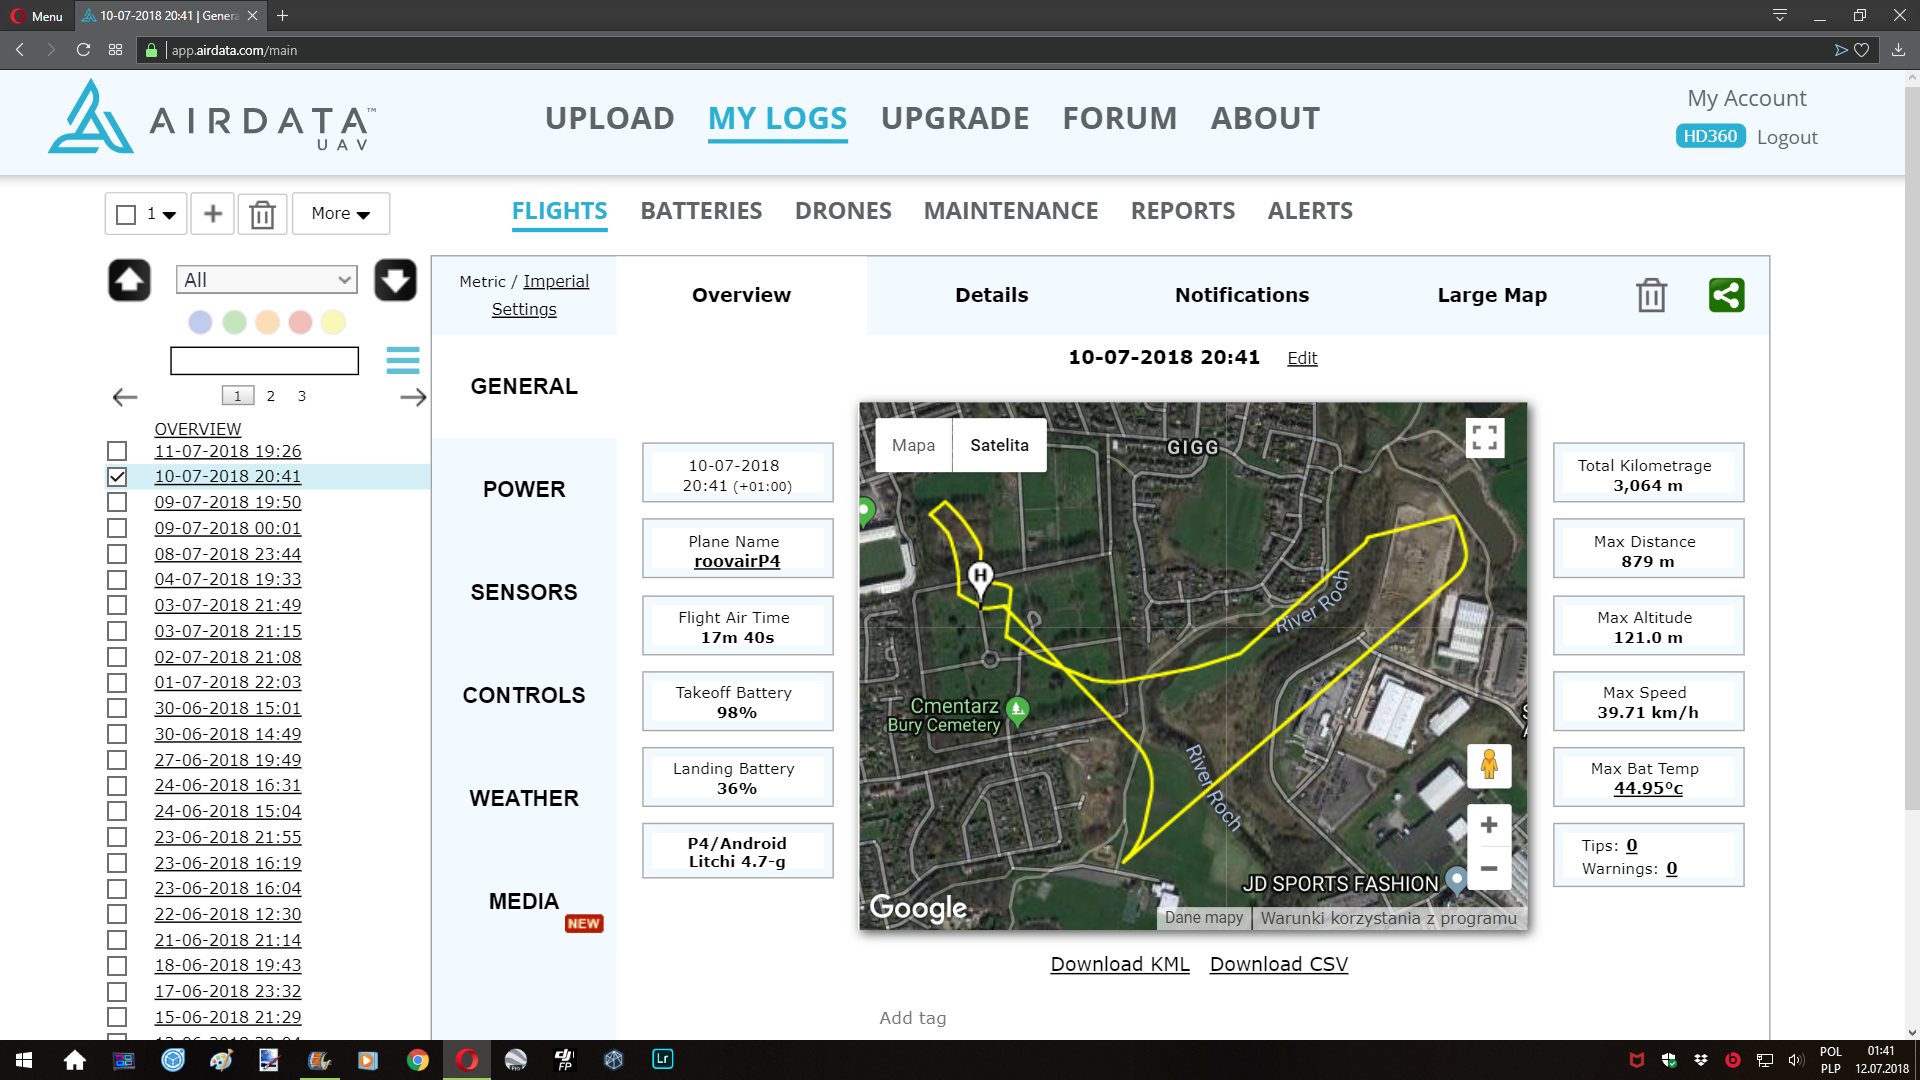Select the blue color filter dot

(200, 322)
